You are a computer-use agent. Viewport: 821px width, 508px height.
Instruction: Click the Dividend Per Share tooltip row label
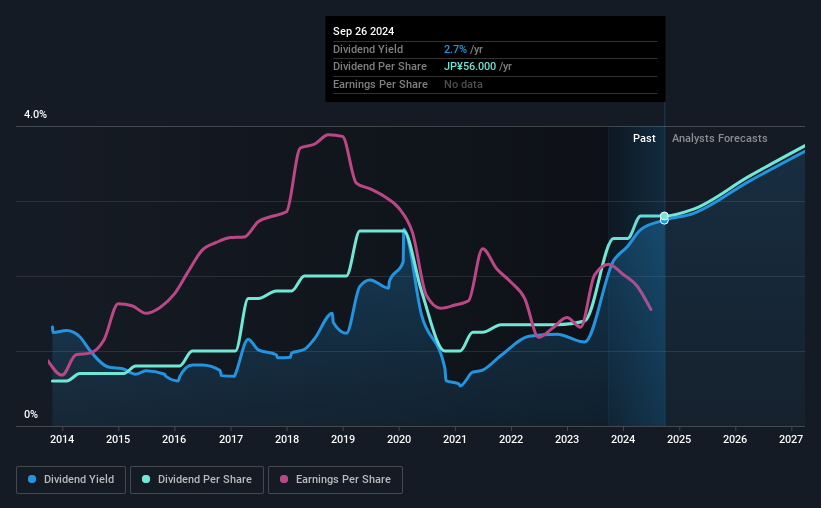point(380,67)
